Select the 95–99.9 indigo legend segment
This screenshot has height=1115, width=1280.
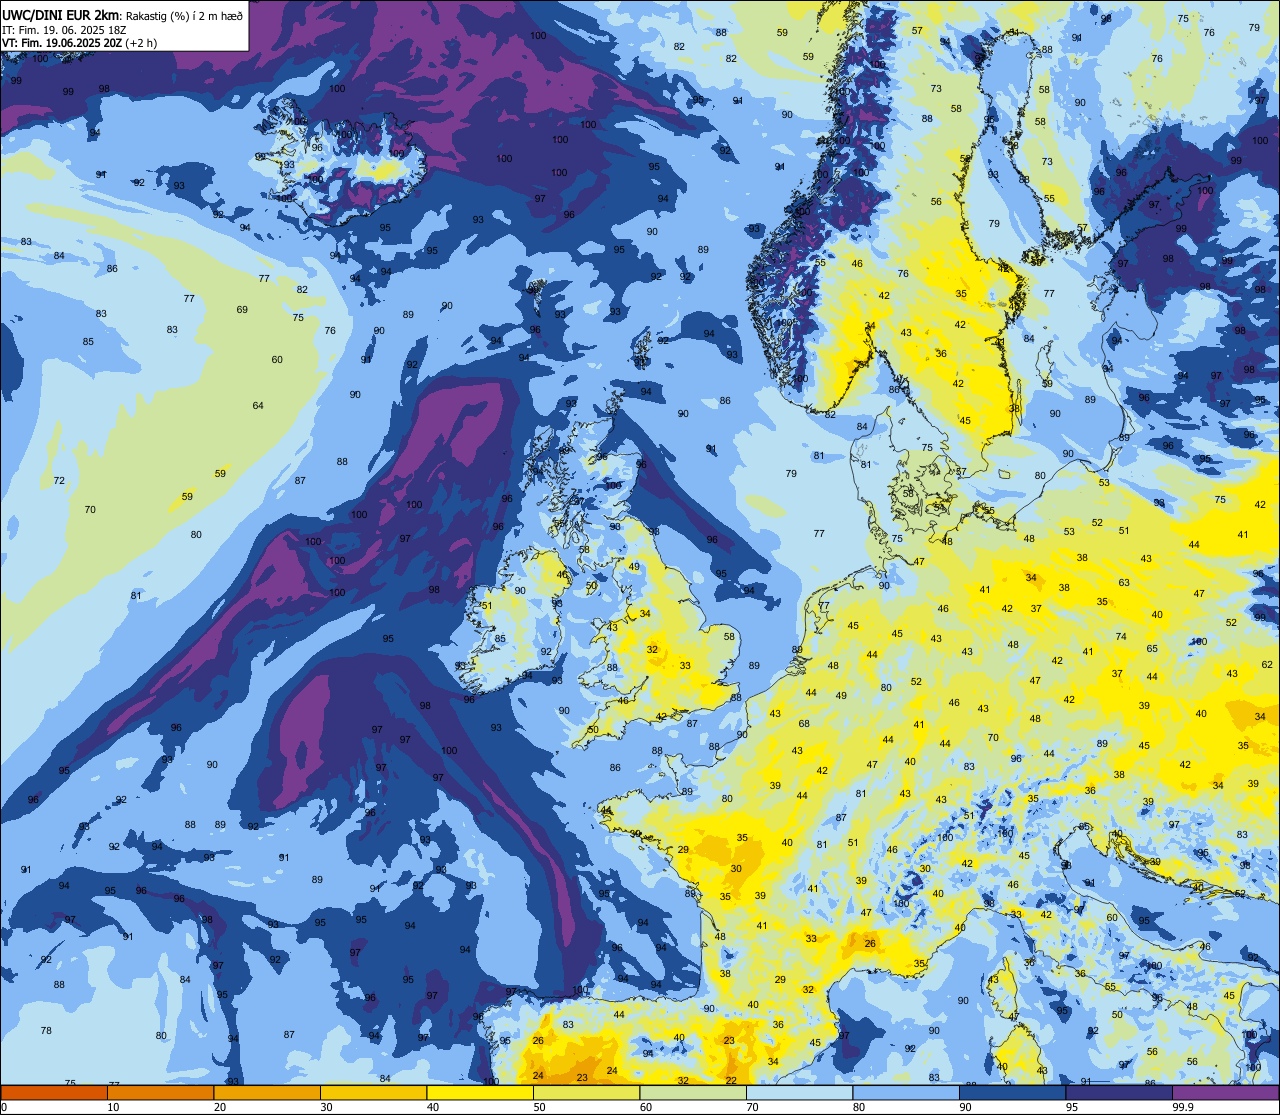click(x=1118, y=1092)
